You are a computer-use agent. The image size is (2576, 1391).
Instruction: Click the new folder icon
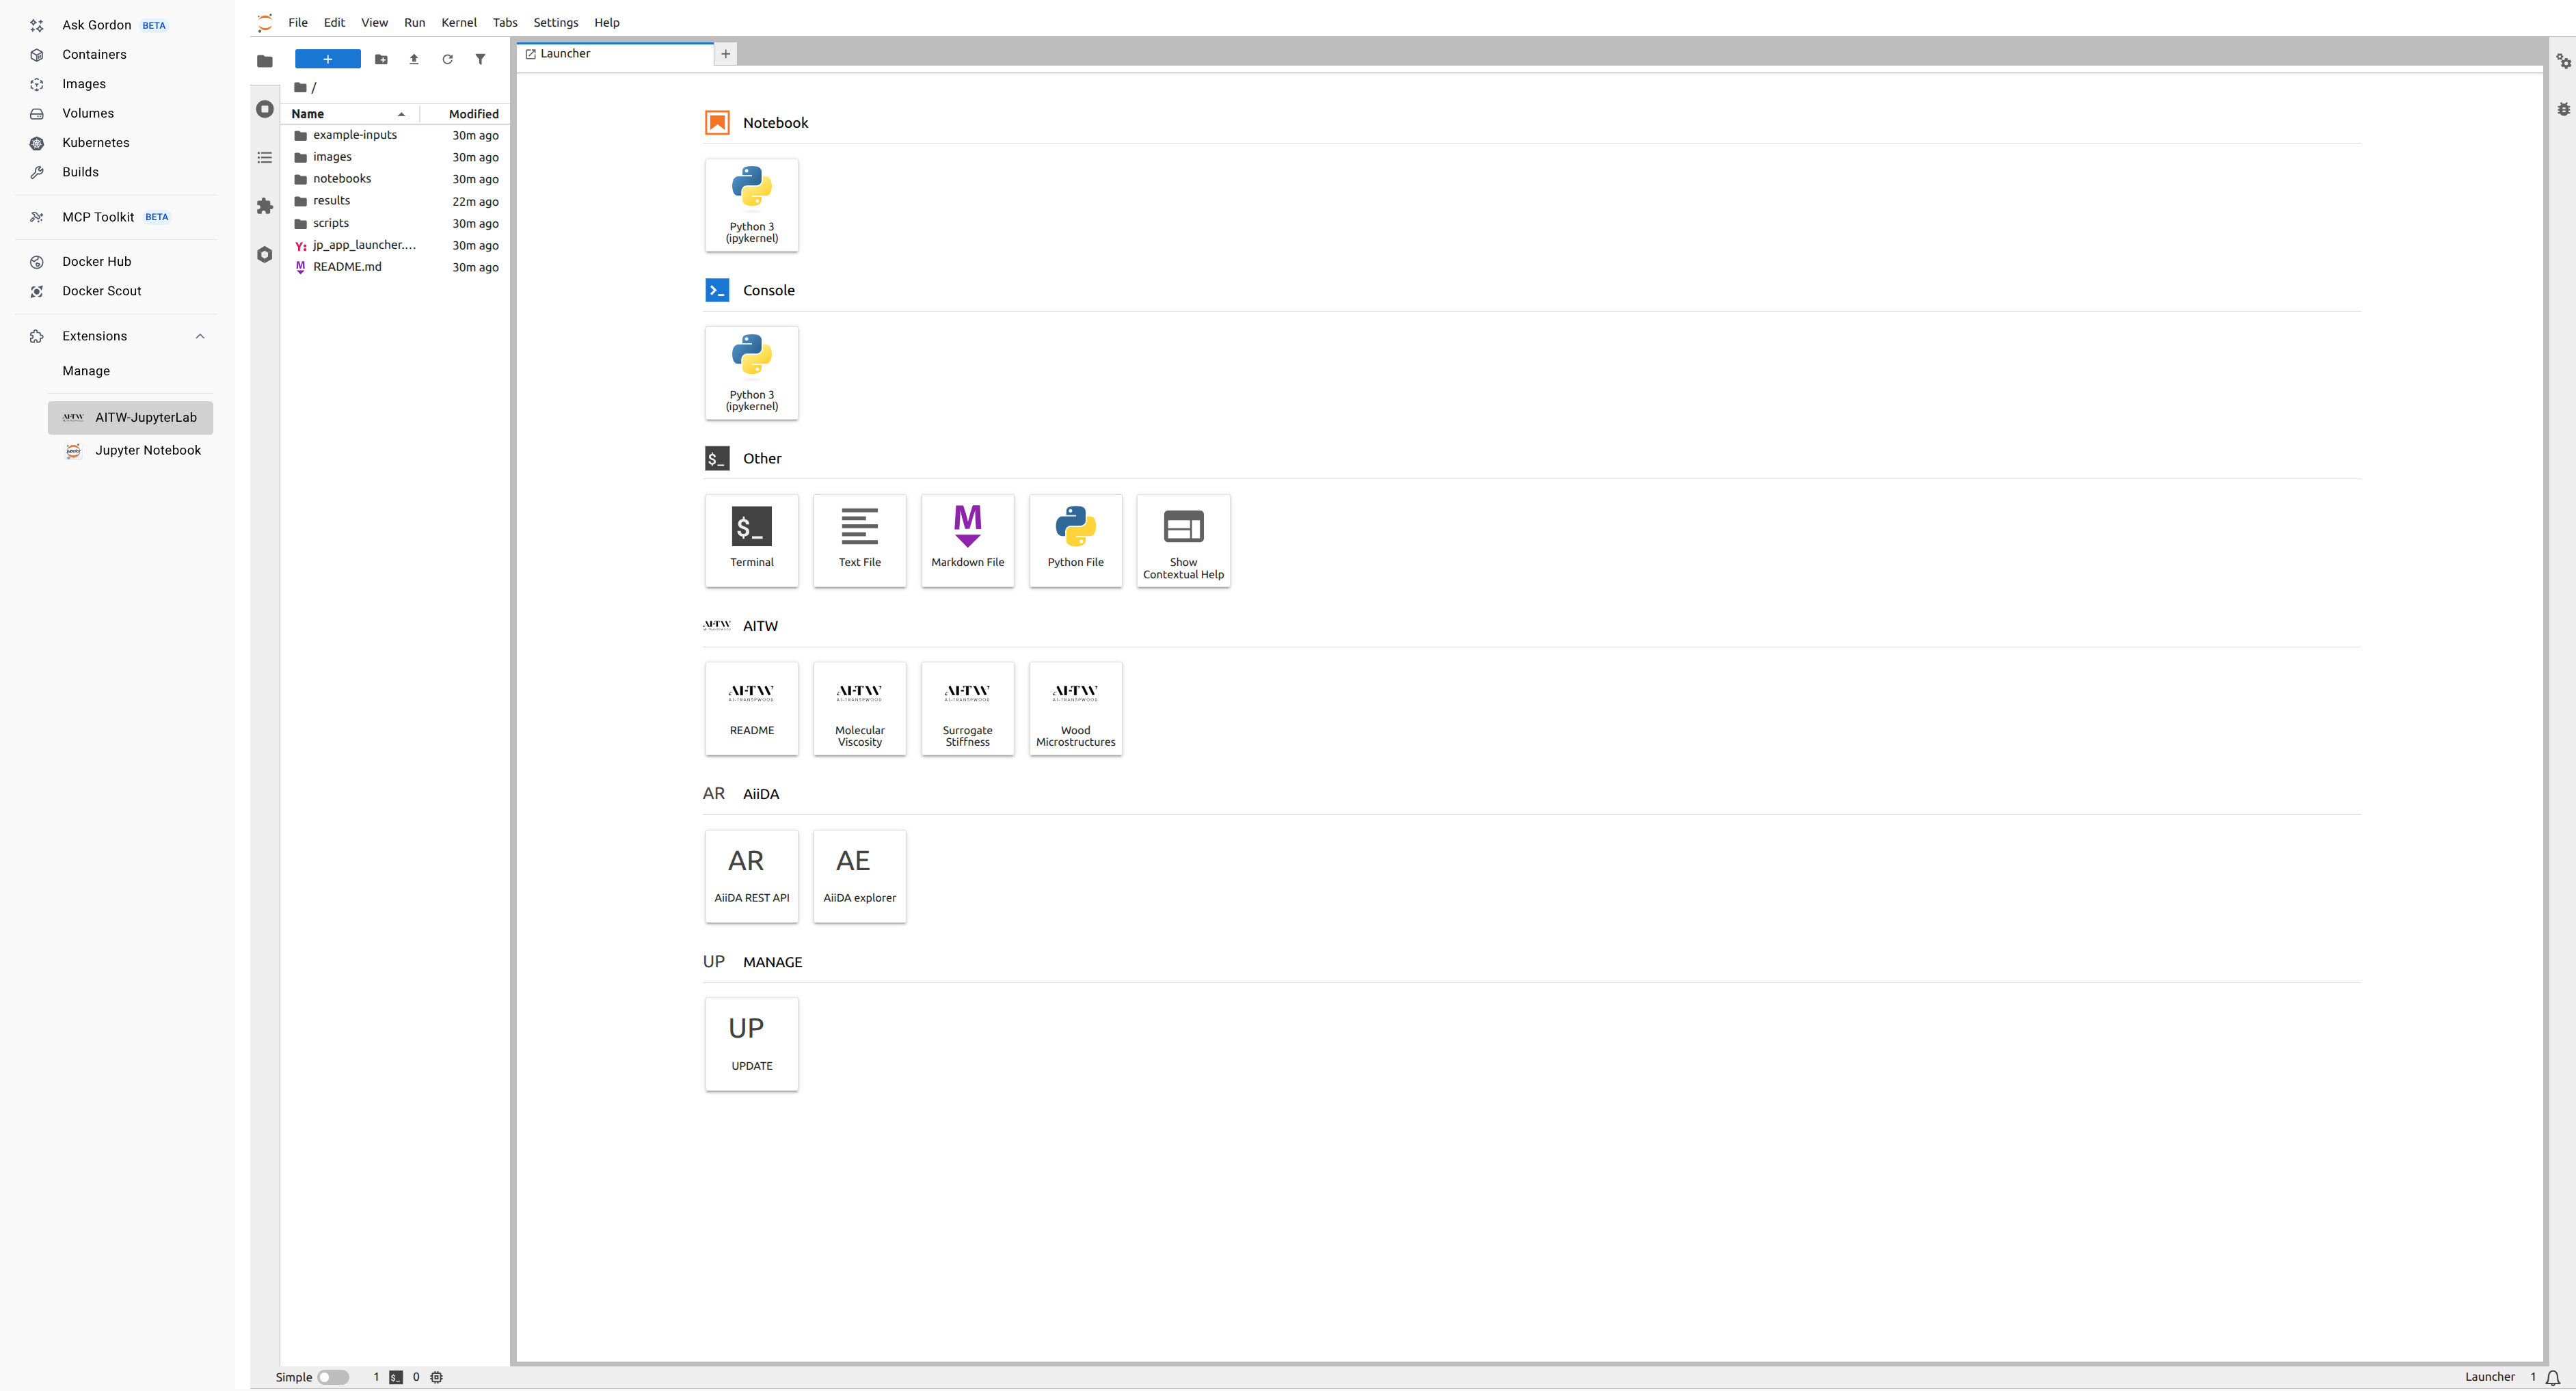click(381, 59)
